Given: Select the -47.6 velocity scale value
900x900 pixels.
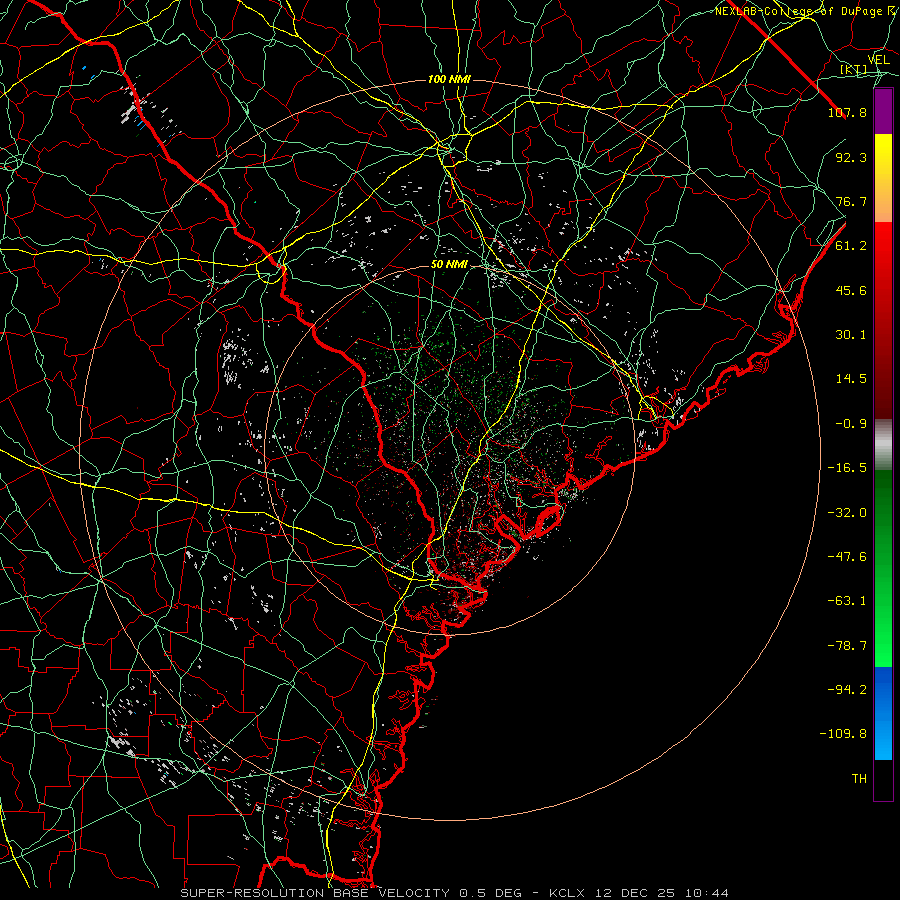Looking at the screenshot, I should 847,557.
